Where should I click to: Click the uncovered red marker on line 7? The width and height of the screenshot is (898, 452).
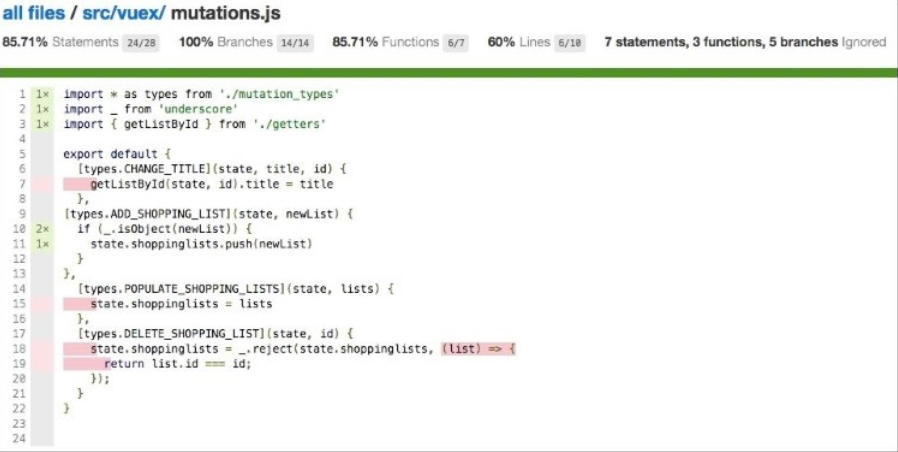pyautogui.click(x=43, y=184)
